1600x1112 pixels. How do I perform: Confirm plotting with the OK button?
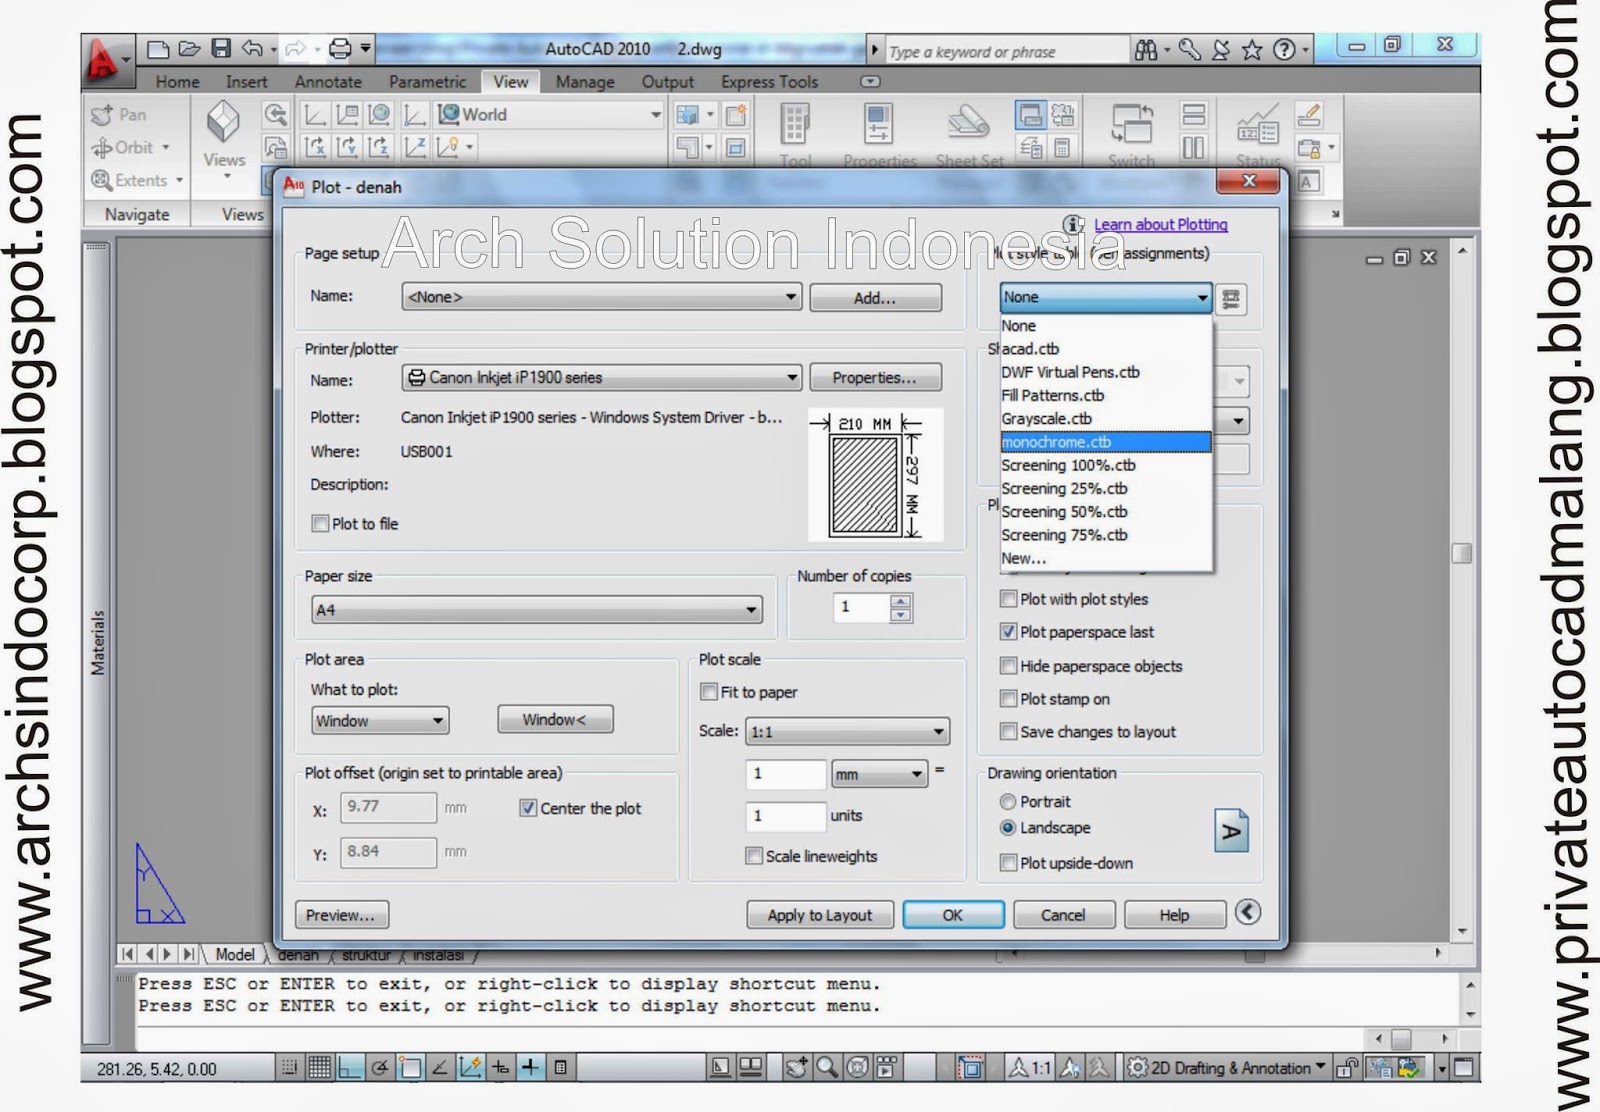pos(953,915)
